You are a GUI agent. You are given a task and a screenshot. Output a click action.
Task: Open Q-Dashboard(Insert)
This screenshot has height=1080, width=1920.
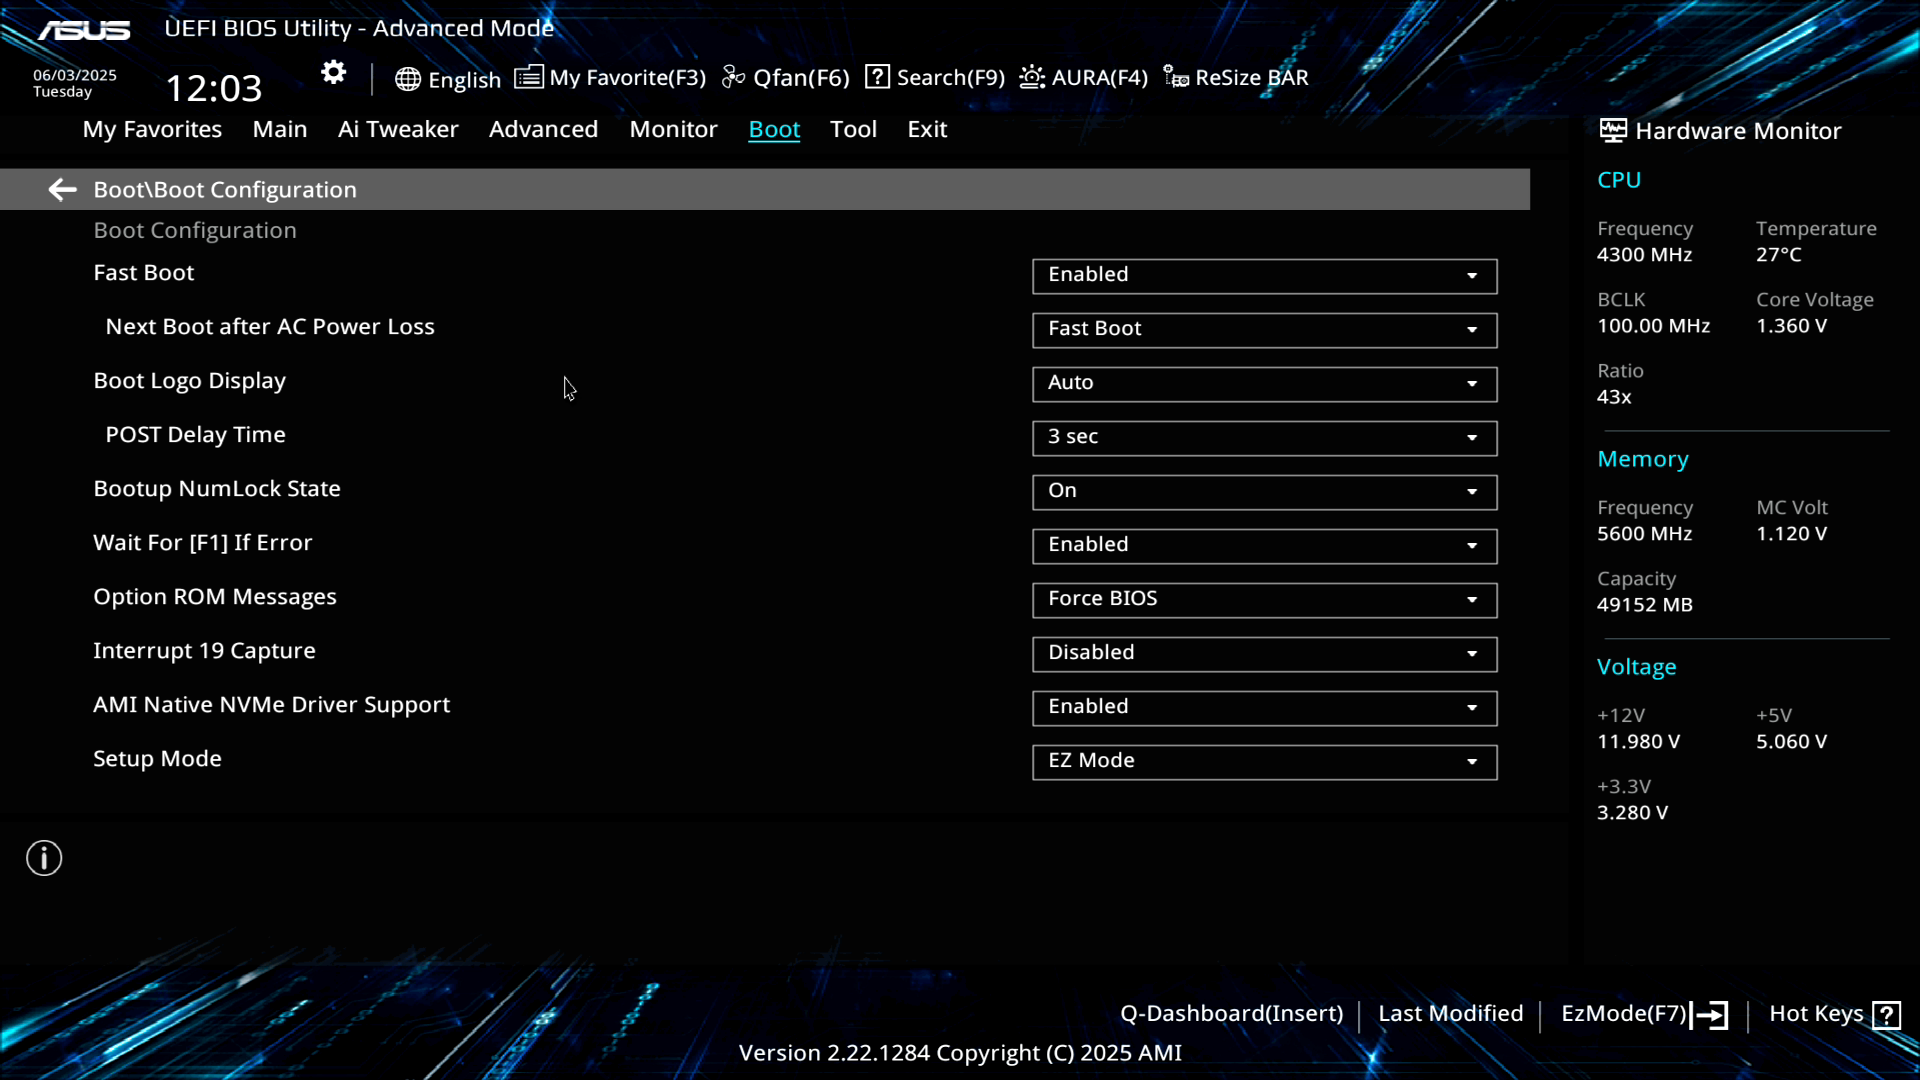coord(1231,1014)
